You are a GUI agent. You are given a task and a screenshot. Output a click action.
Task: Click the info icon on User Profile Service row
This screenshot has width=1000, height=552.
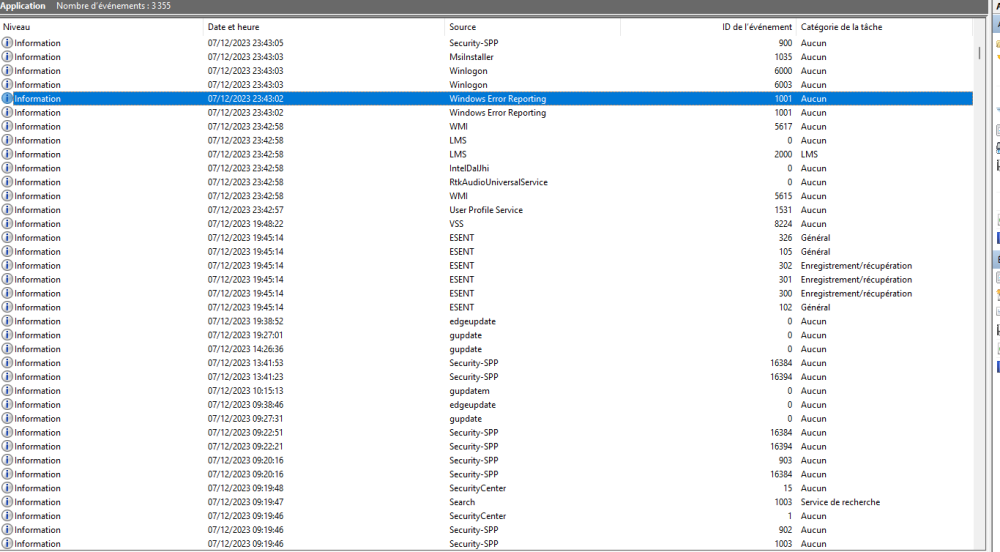[7, 210]
